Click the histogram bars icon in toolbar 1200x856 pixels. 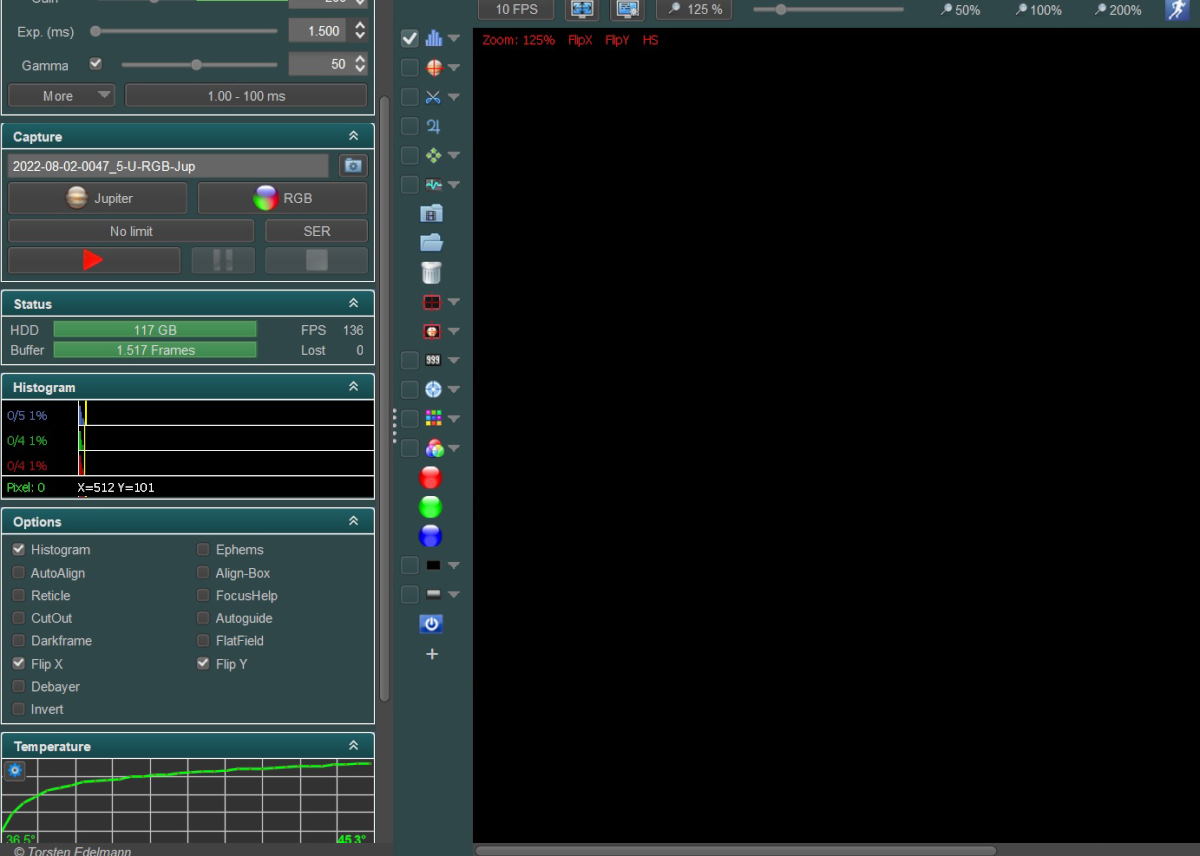433,39
